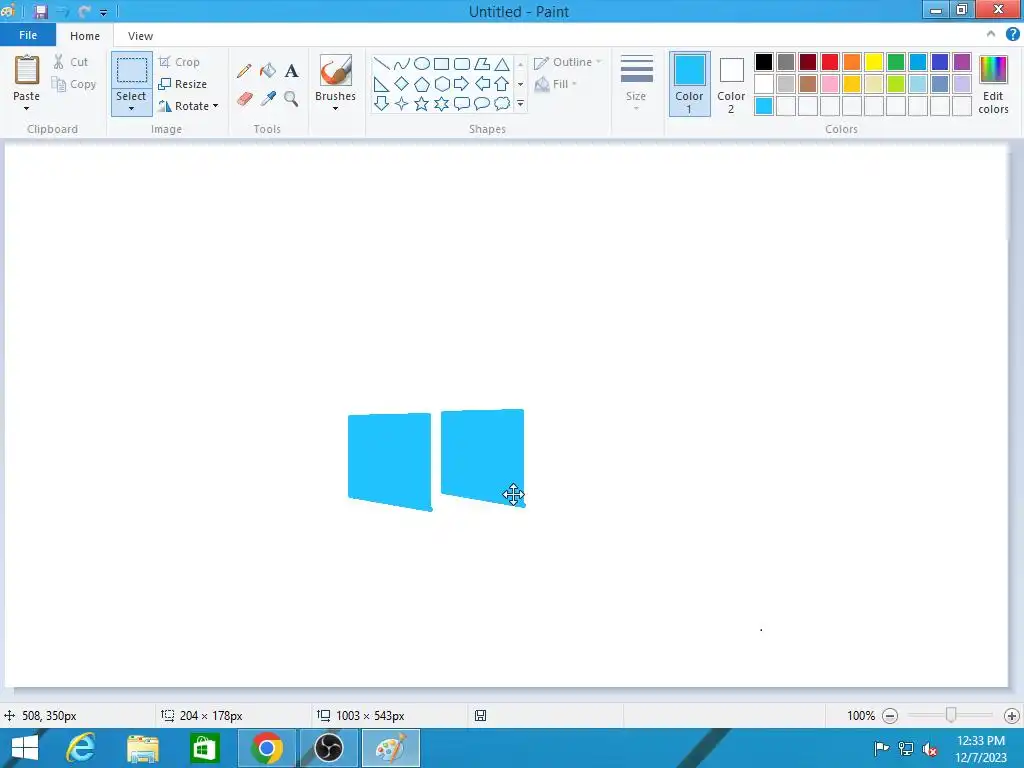The height and width of the screenshot is (768, 1024).
Task: Choose the Diamond shape
Action: click(402, 84)
